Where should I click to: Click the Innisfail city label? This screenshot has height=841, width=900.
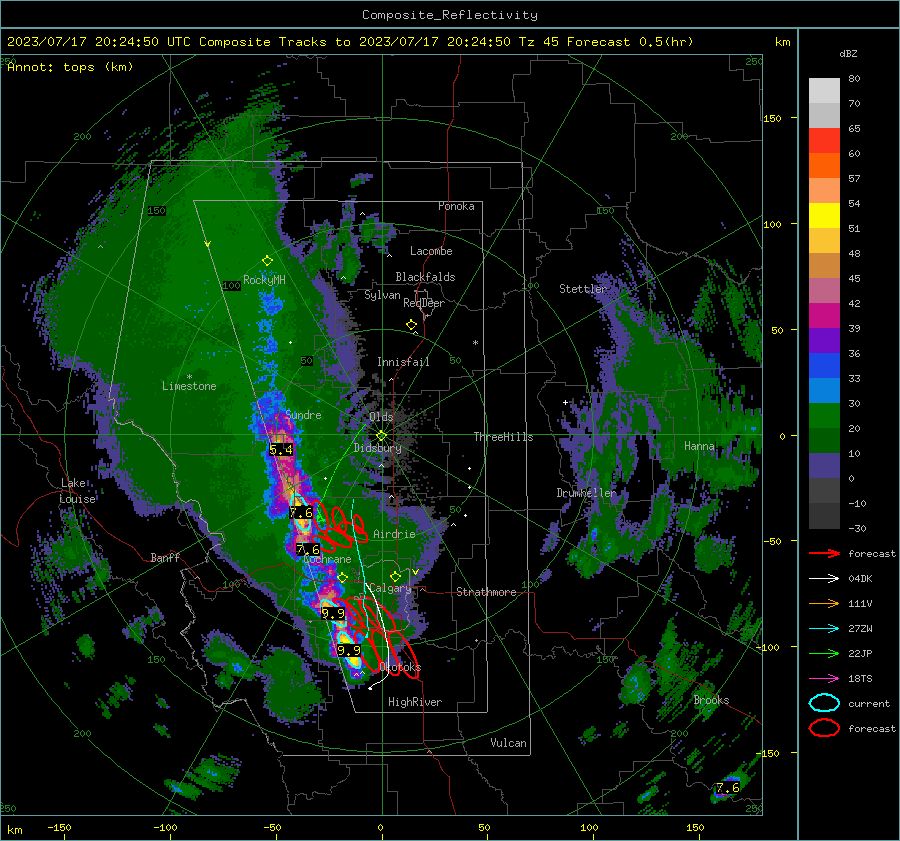(x=403, y=362)
